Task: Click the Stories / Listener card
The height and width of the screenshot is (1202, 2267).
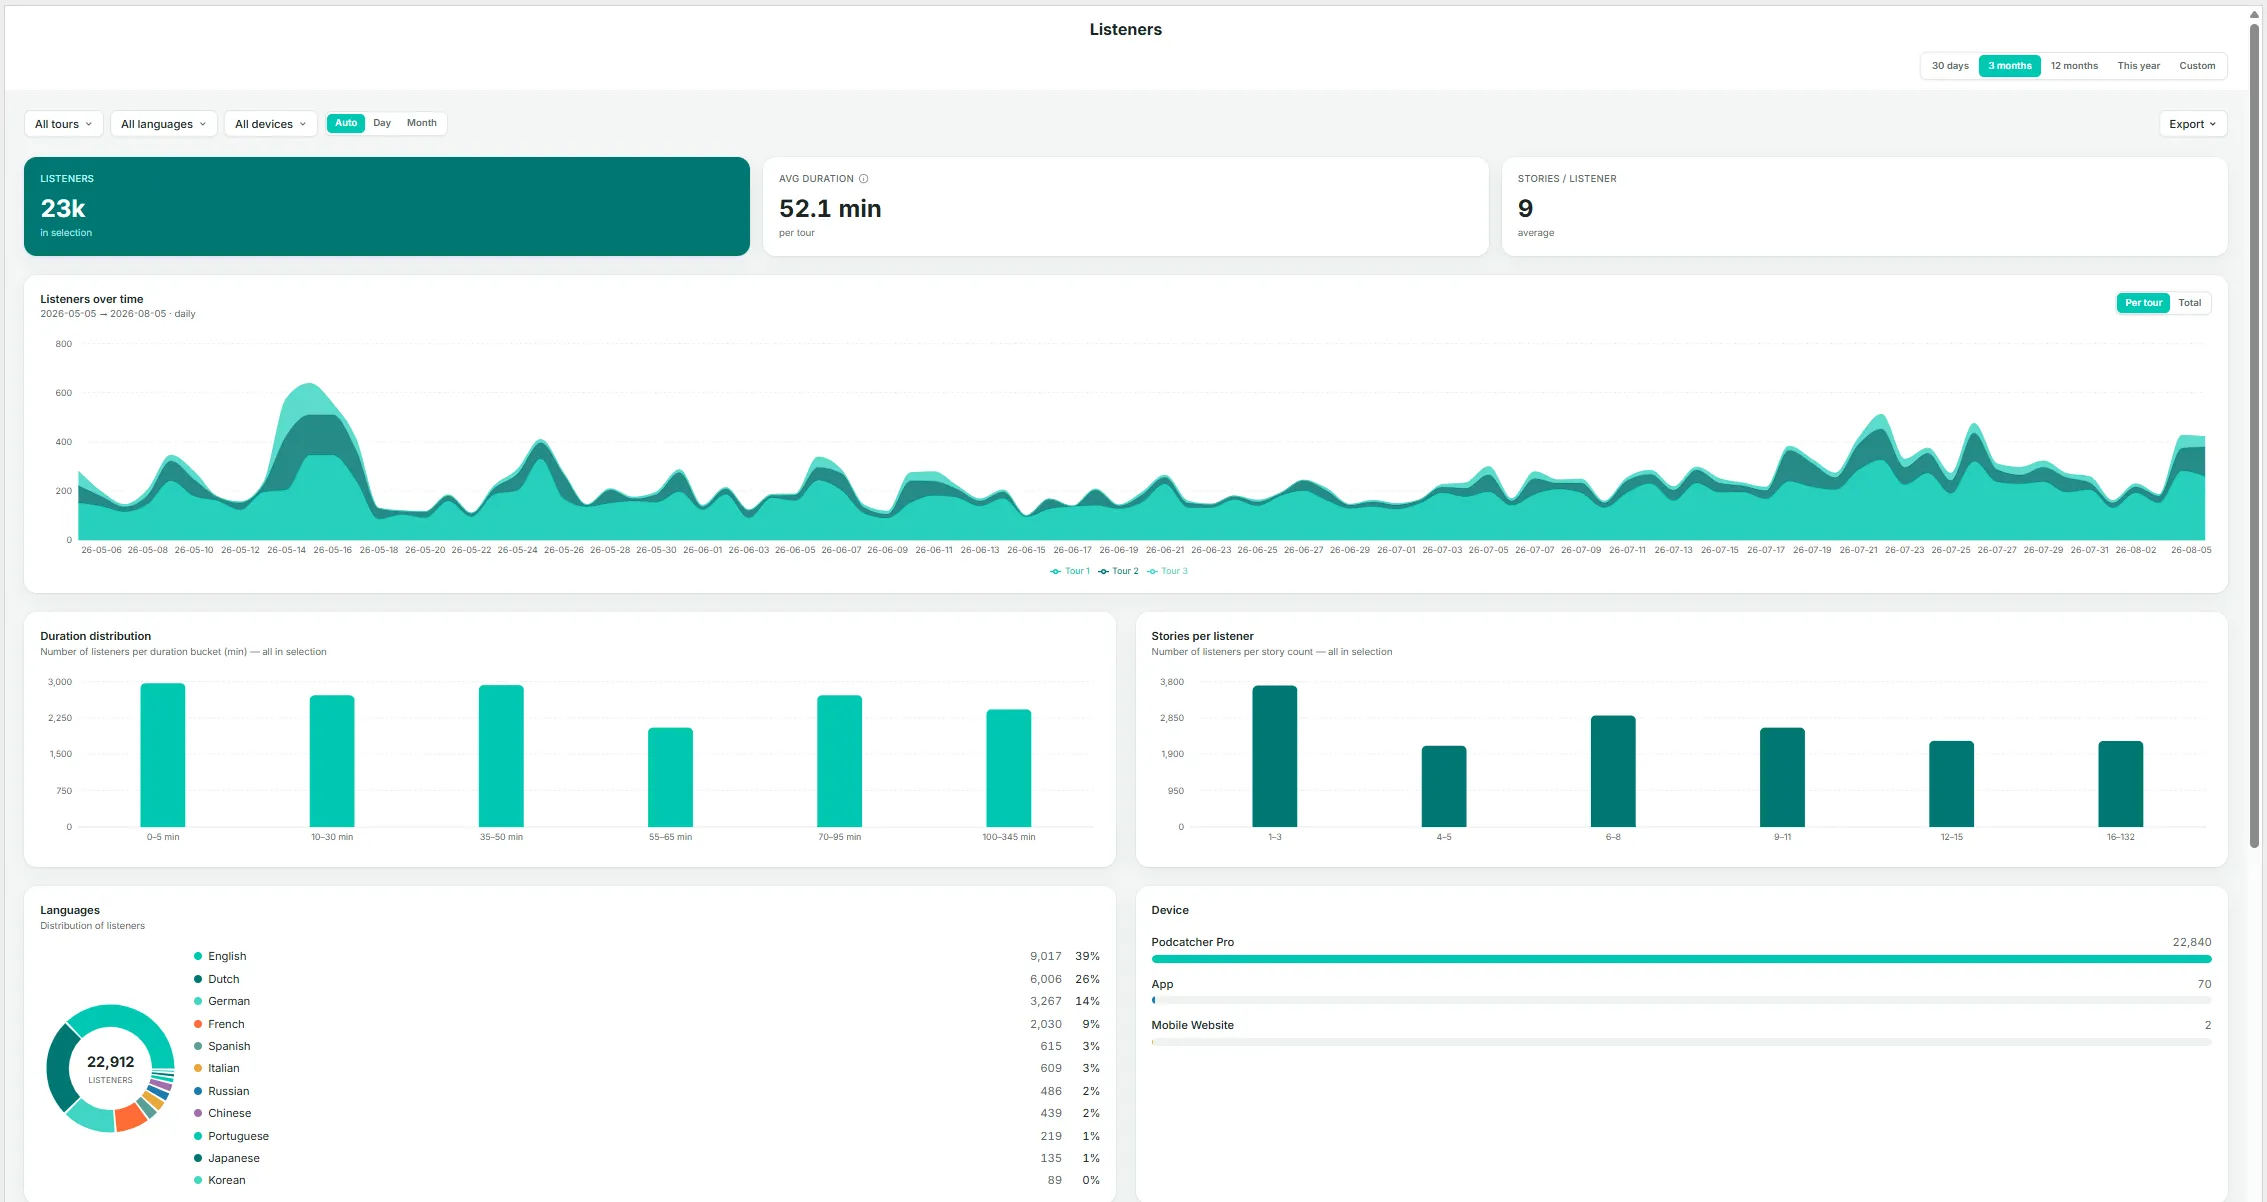Action: [1864, 206]
